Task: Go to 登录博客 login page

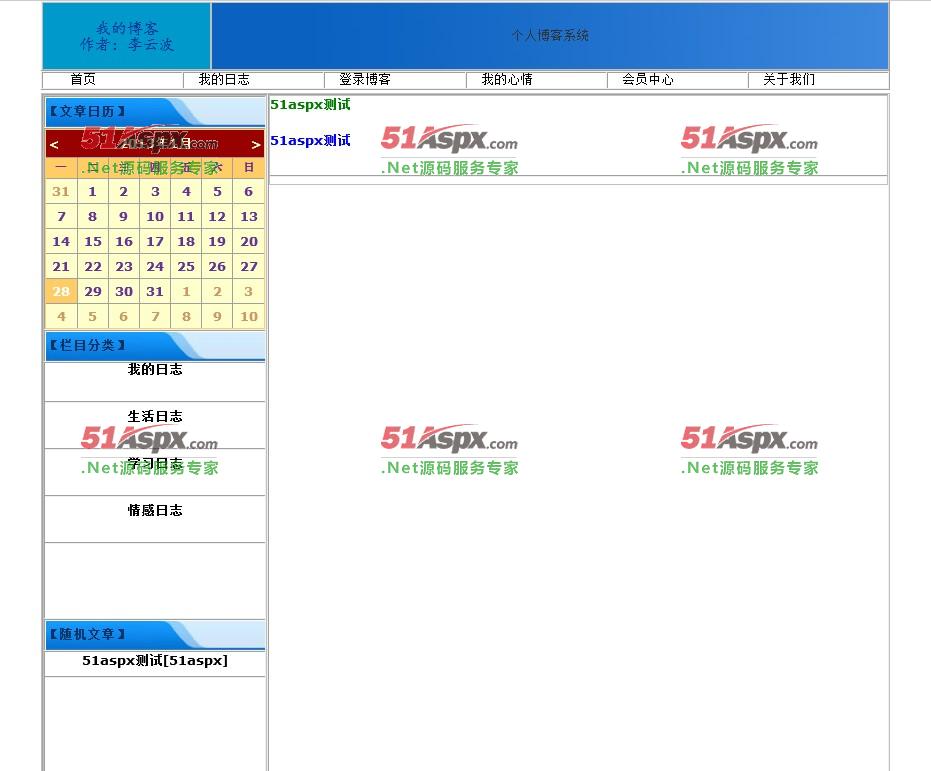Action: [365, 80]
